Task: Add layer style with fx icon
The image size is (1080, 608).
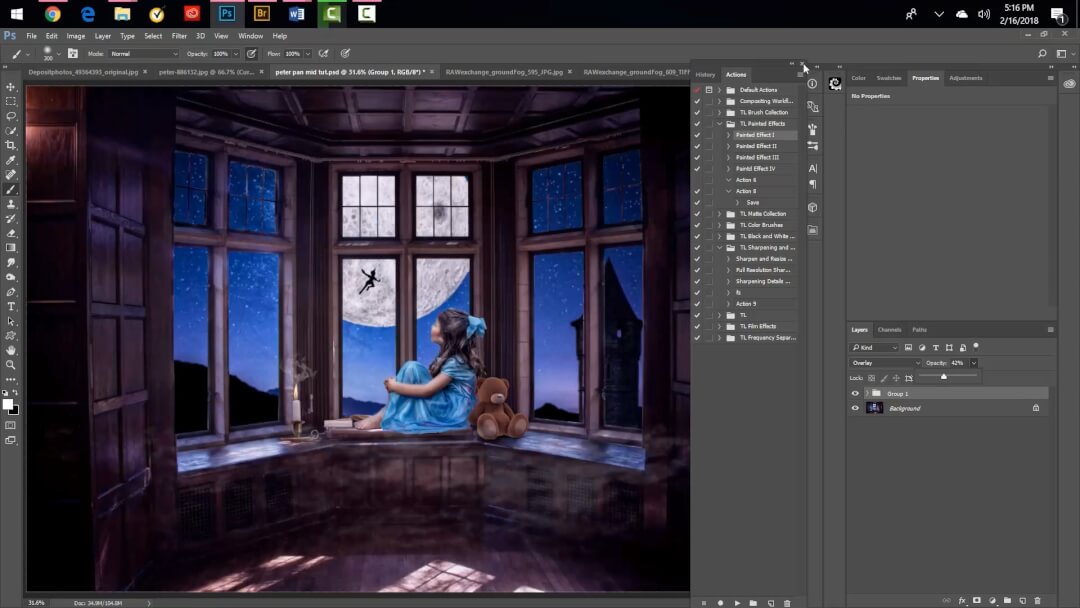Action: [x=962, y=601]
